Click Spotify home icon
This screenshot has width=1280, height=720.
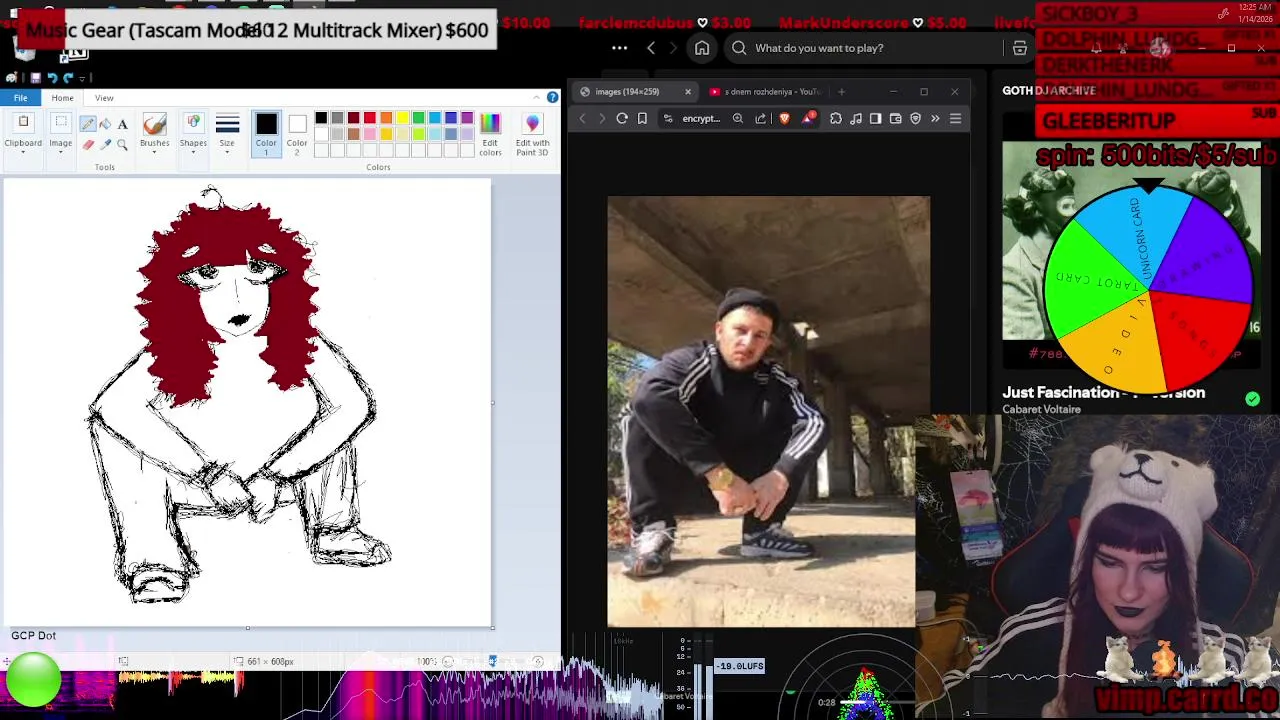tap(702, 48)
